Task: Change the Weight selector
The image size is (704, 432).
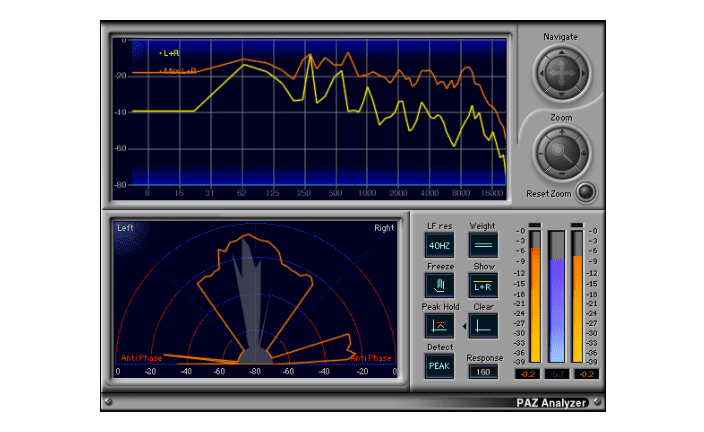Action: [483, 245]
